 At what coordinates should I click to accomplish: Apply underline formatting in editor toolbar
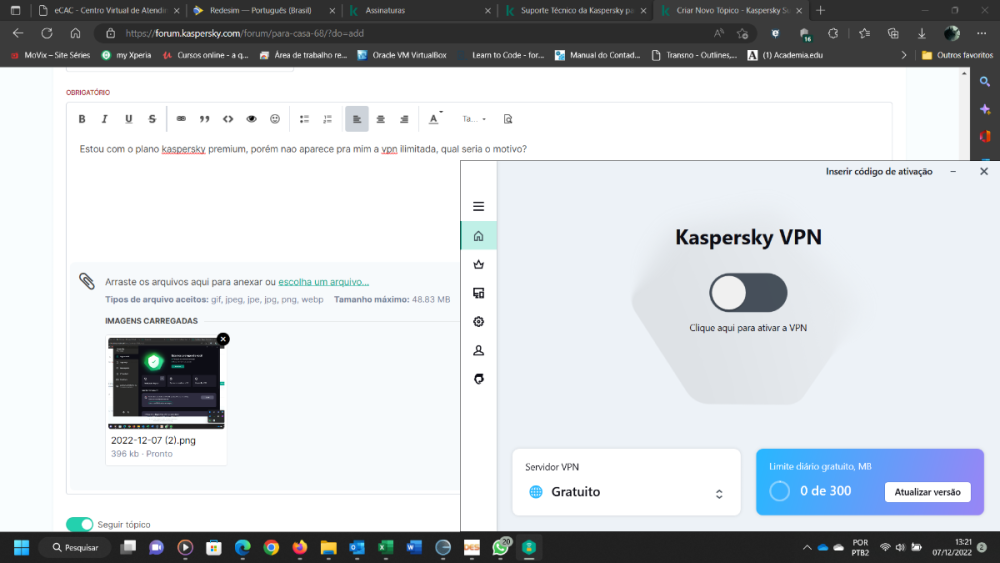pos(128,119)
